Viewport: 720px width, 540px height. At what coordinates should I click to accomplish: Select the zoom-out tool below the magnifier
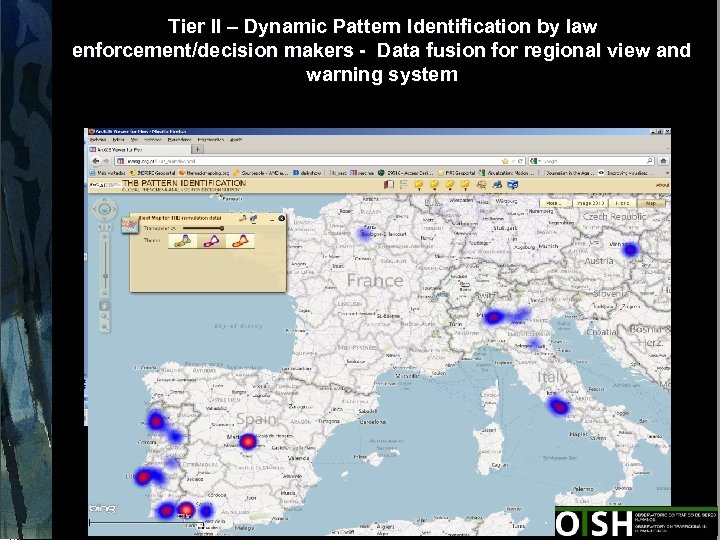[x=105, y=327]
